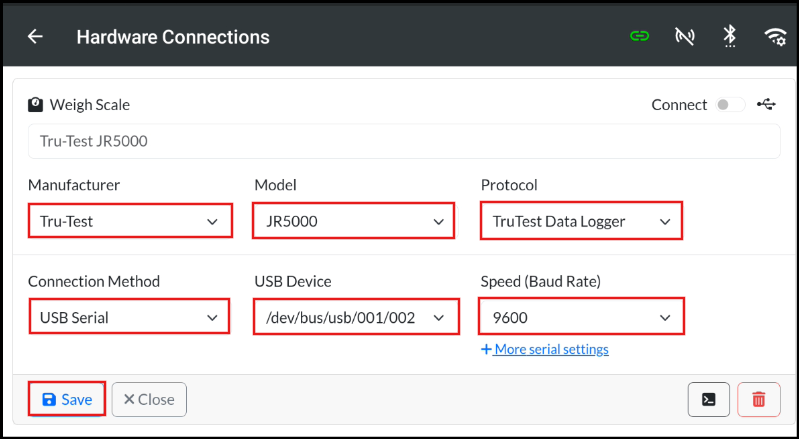The width and height of the screenshot is (799, 439).
Task: Click the Hardware Connections title
Action: click(x=173, y=37)
